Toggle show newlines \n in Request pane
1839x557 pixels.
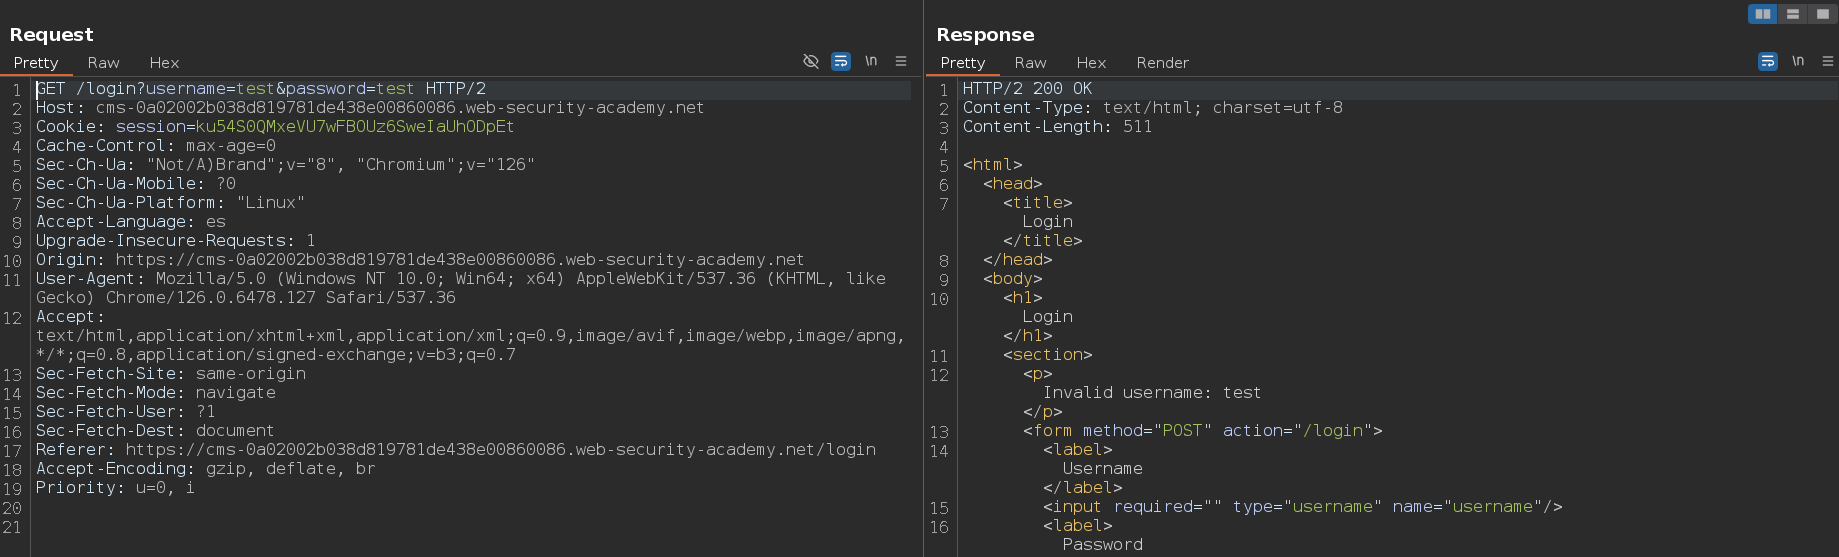click(871, 61)
